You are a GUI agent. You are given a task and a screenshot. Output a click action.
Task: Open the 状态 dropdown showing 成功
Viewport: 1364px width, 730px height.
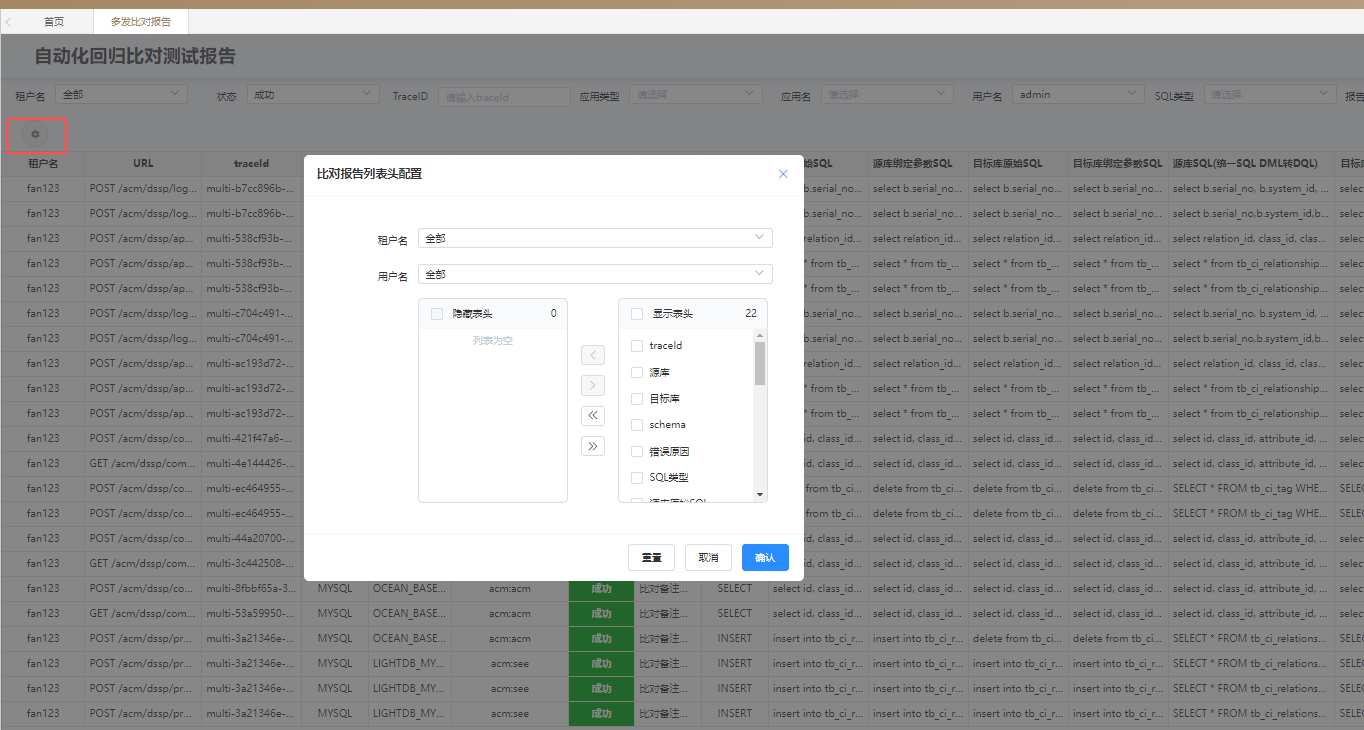312,93
